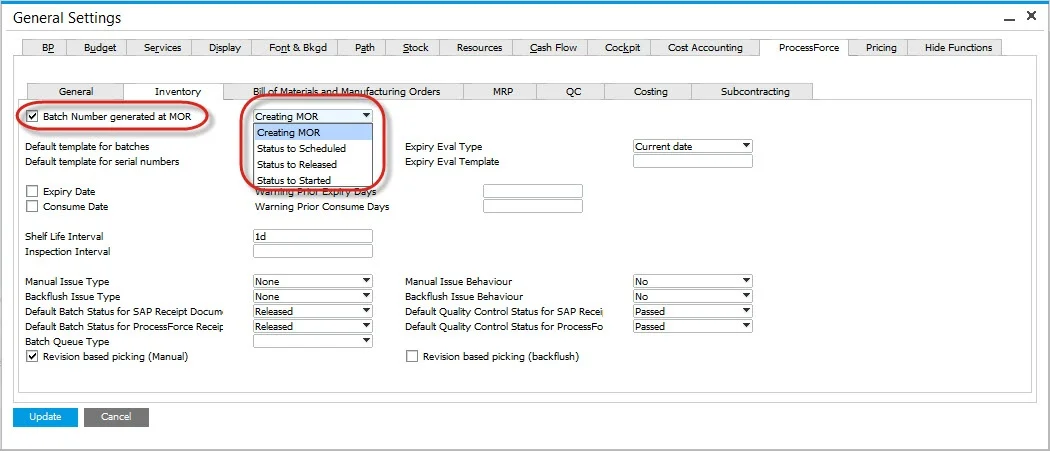Tick the Consume Date checkbox
Screen dimensions: 1050x451
[33, 207]
